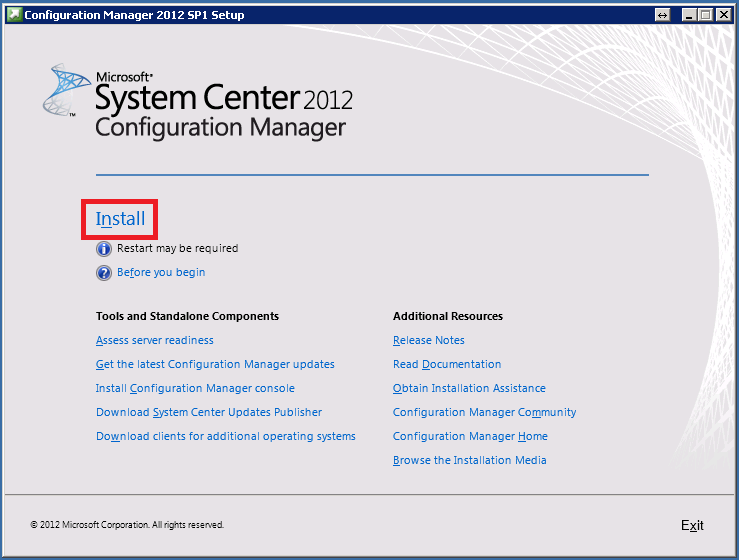Click the double-arrow title bar button
This screenshot has height=560, width=739.
[662, 15]
